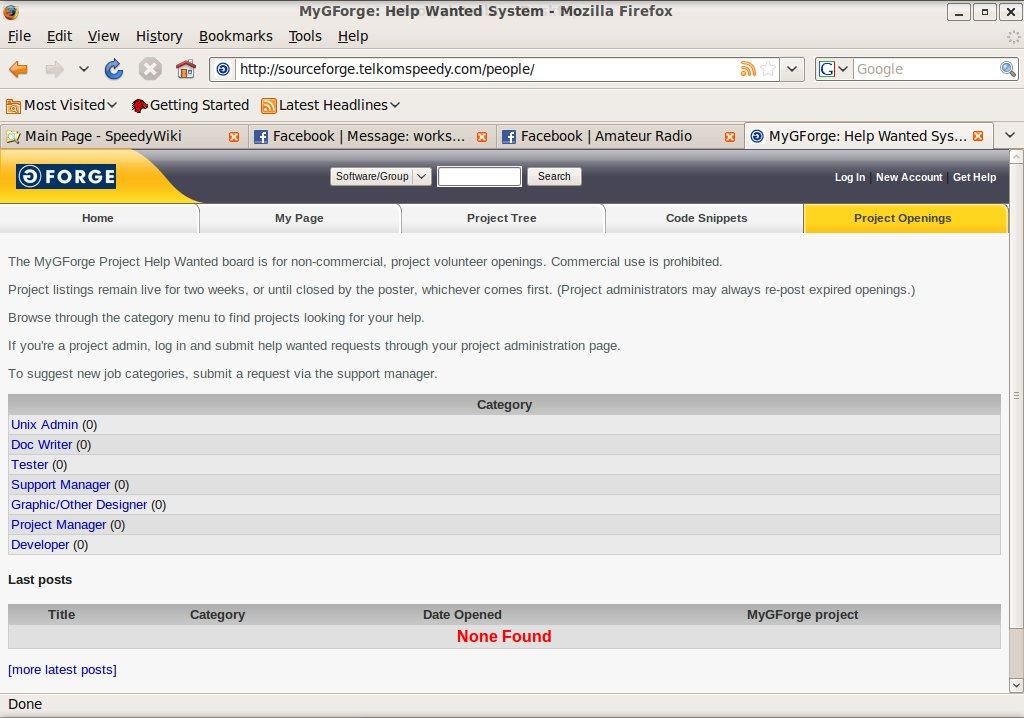
Task: Click the RSS feed icon in address bar
Action: click(747, 69)
